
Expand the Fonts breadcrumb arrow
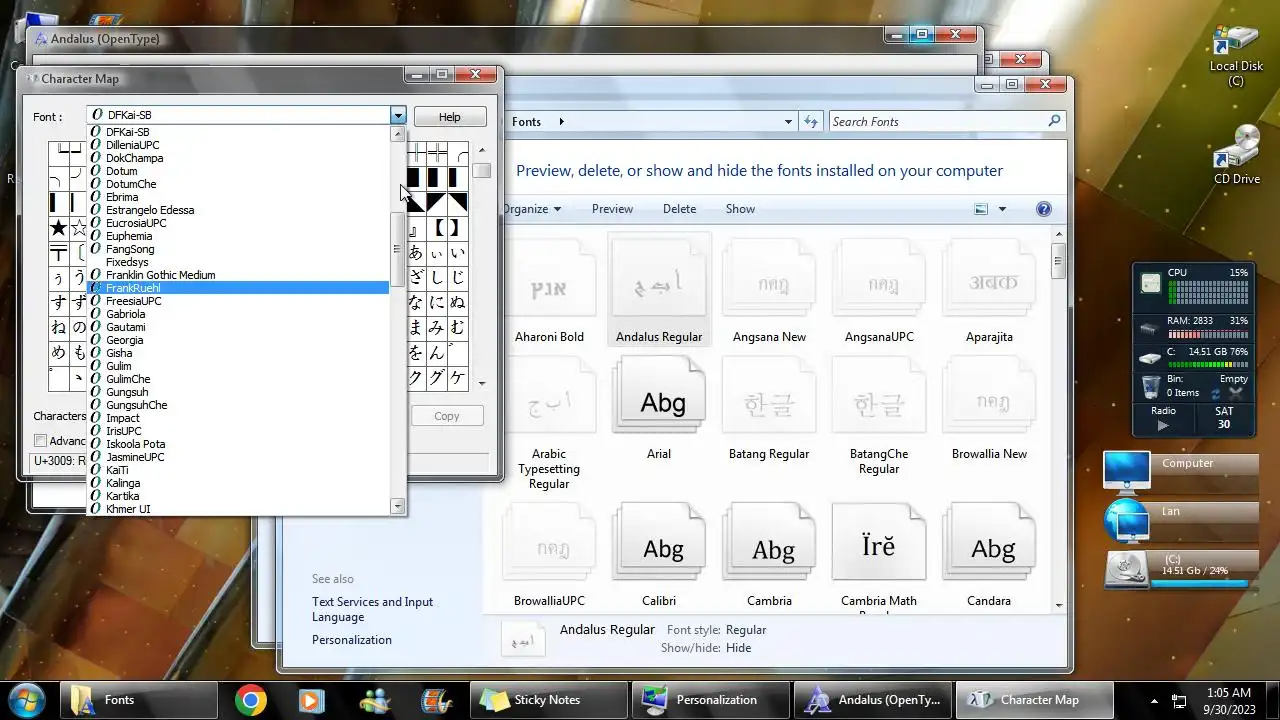[561, 121]
